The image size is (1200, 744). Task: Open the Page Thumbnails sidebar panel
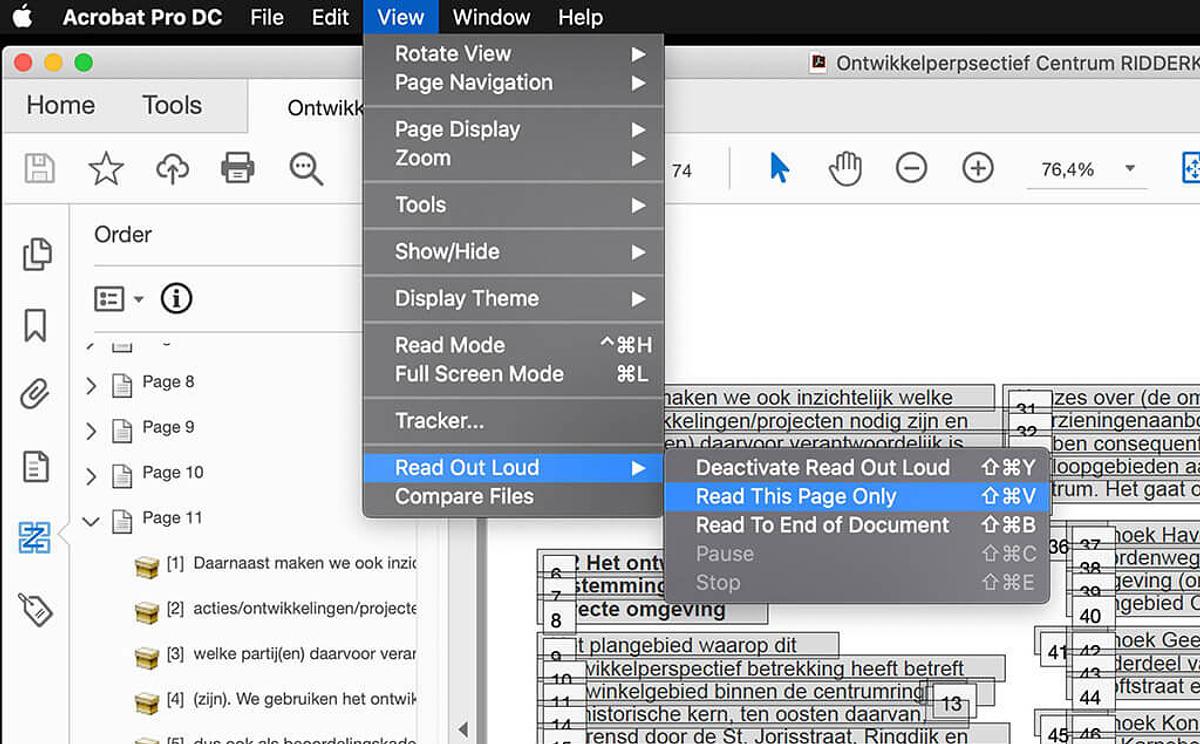coord(36,254)
